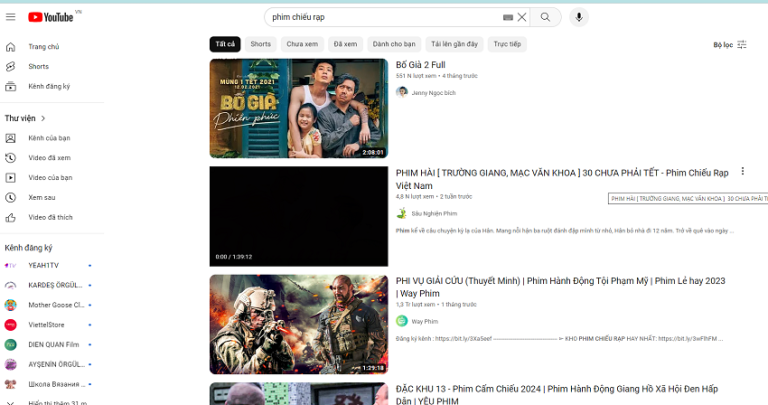Viewport: 768px width, 405px height.
Task: Start voice search with microphone icon
Action: click(x=579, y=17)
